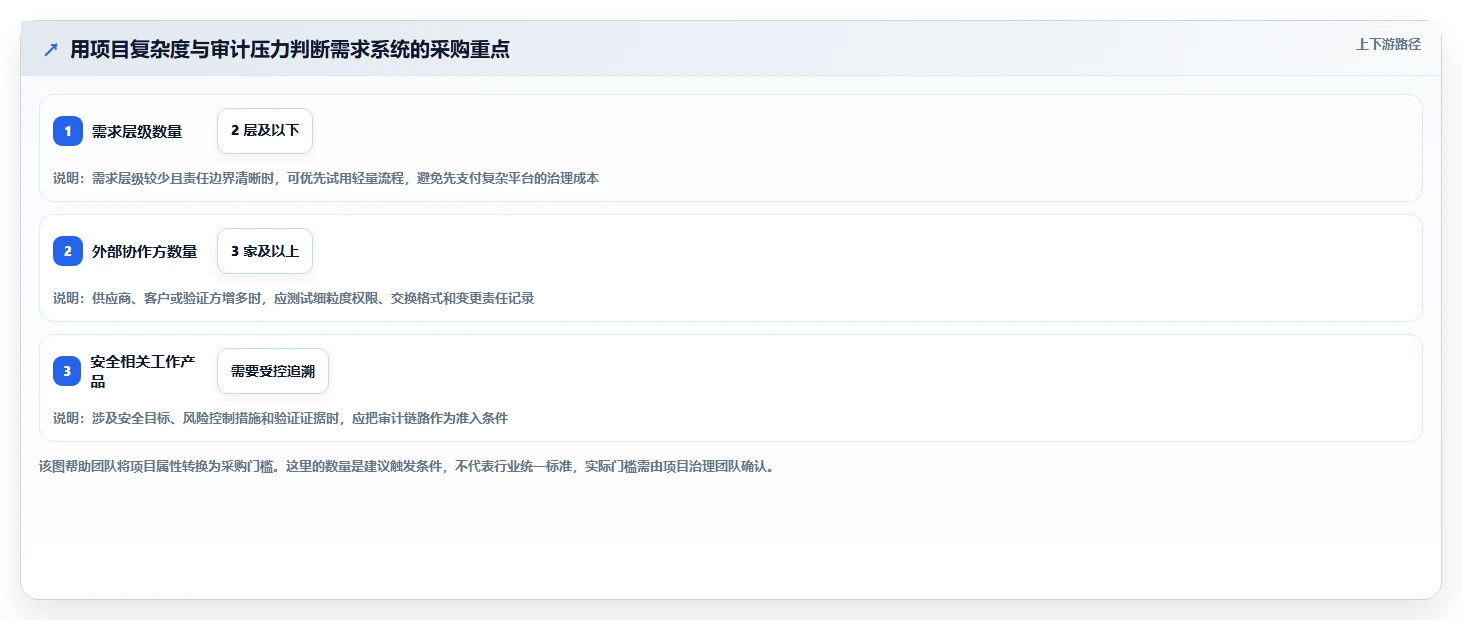Viewport: 1462px width, 620px height.
Task: Click the arrow icon beside the title
Action: click(x=51, y=49)
